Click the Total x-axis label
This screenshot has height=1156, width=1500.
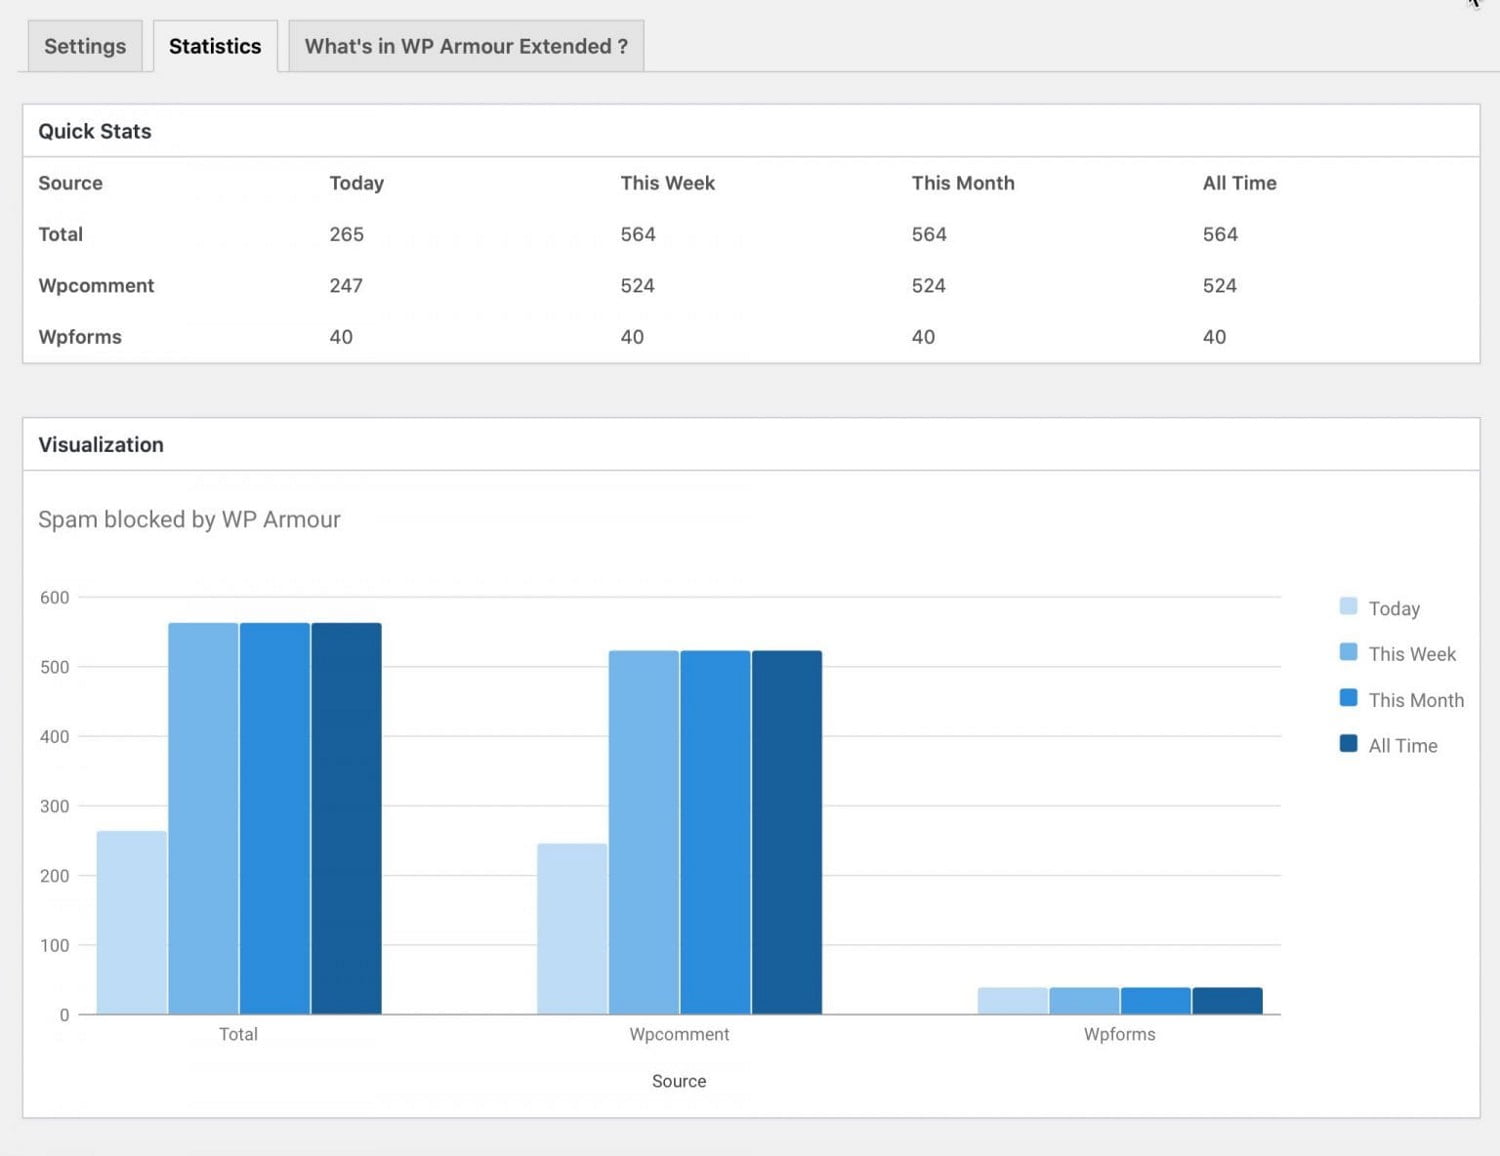[x=238, y=1034]
